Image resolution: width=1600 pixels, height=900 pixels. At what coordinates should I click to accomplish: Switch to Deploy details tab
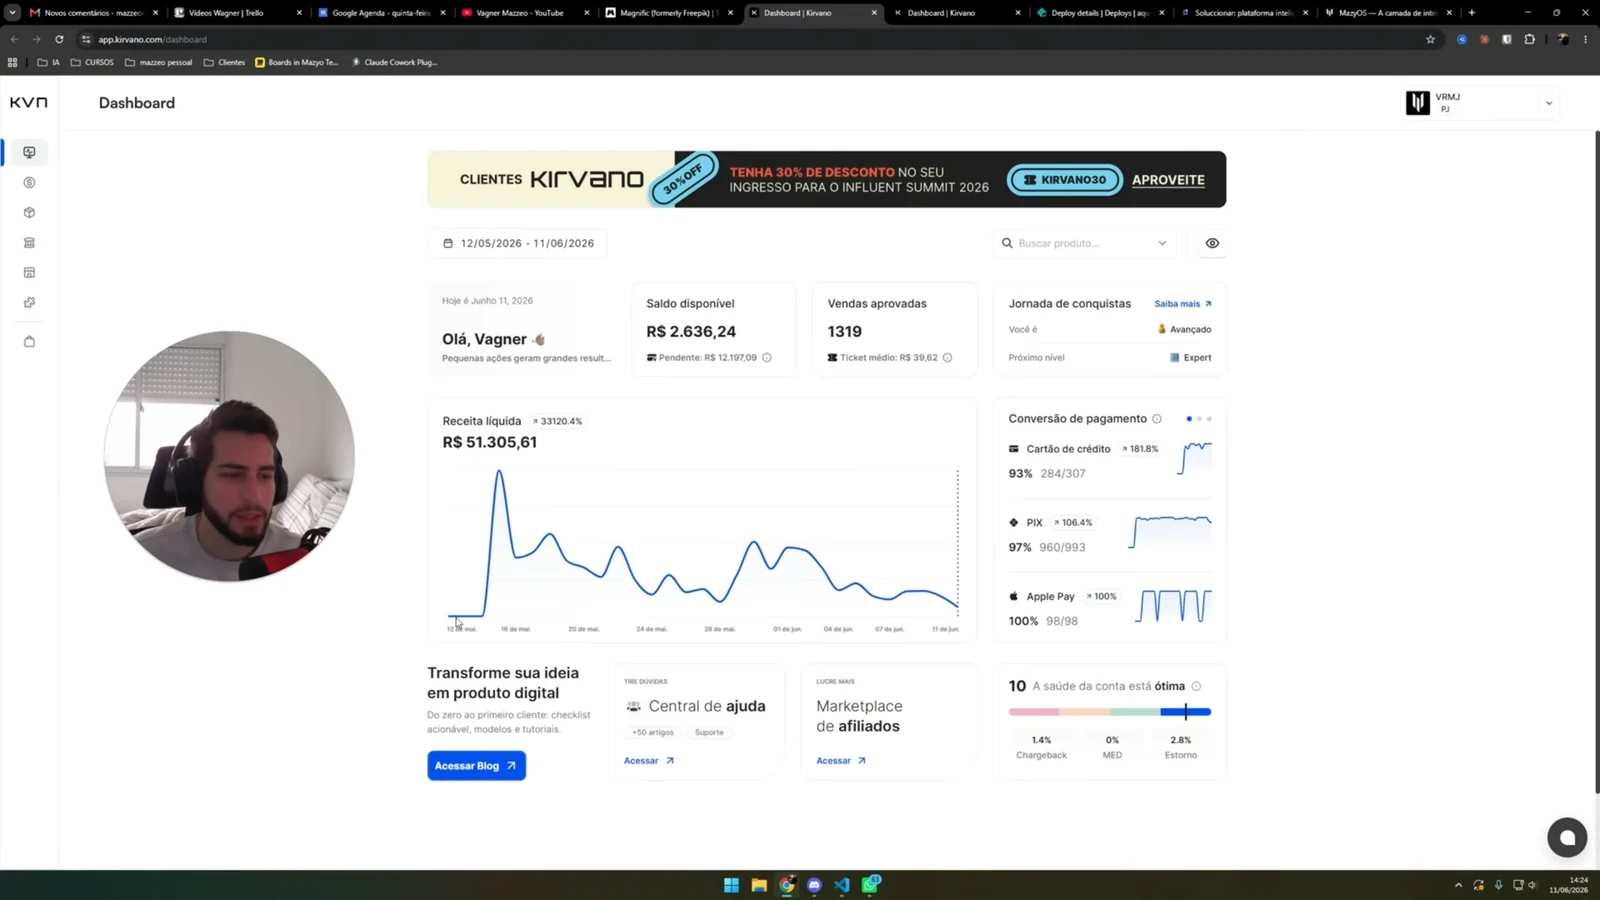click(1100, 13)
